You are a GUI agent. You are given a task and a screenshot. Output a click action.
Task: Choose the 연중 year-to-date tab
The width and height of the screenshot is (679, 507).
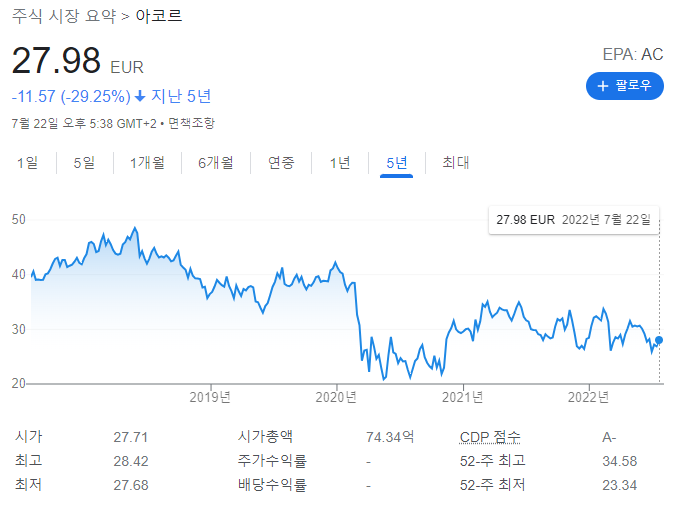(x=281, y=163)
